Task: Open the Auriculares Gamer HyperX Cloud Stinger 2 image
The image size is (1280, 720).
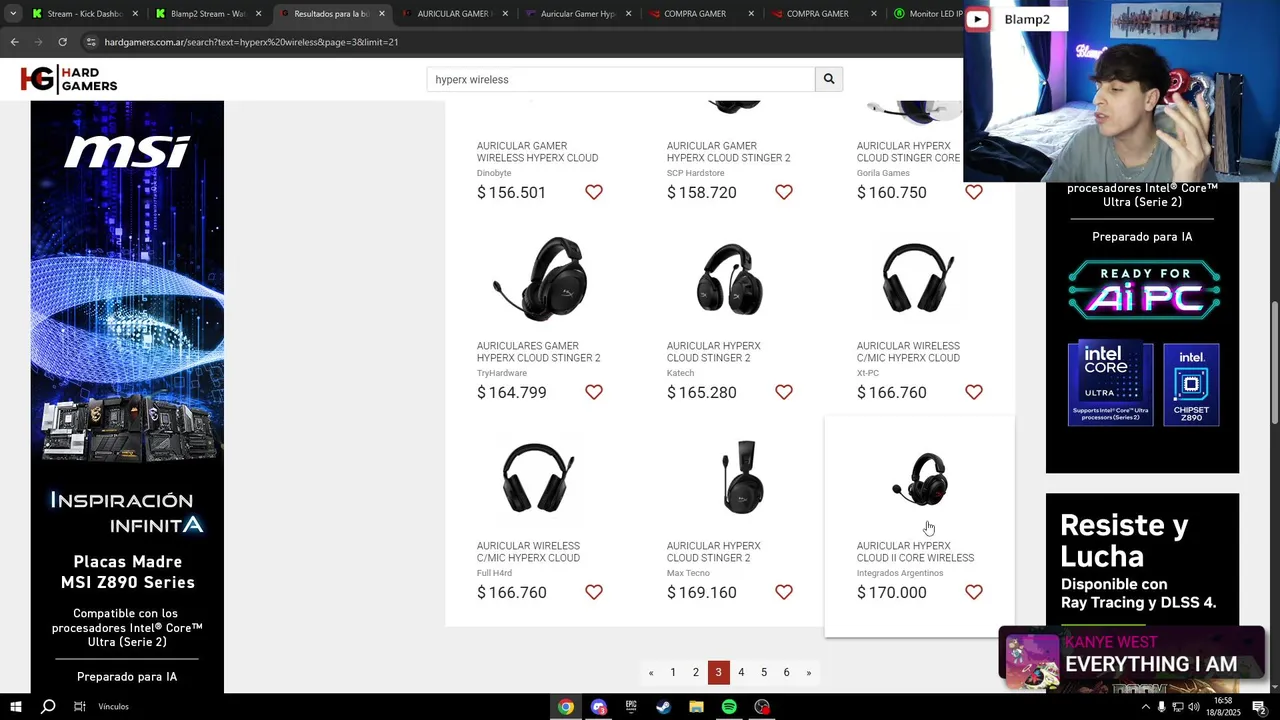Action: click(x=539, y=279)
